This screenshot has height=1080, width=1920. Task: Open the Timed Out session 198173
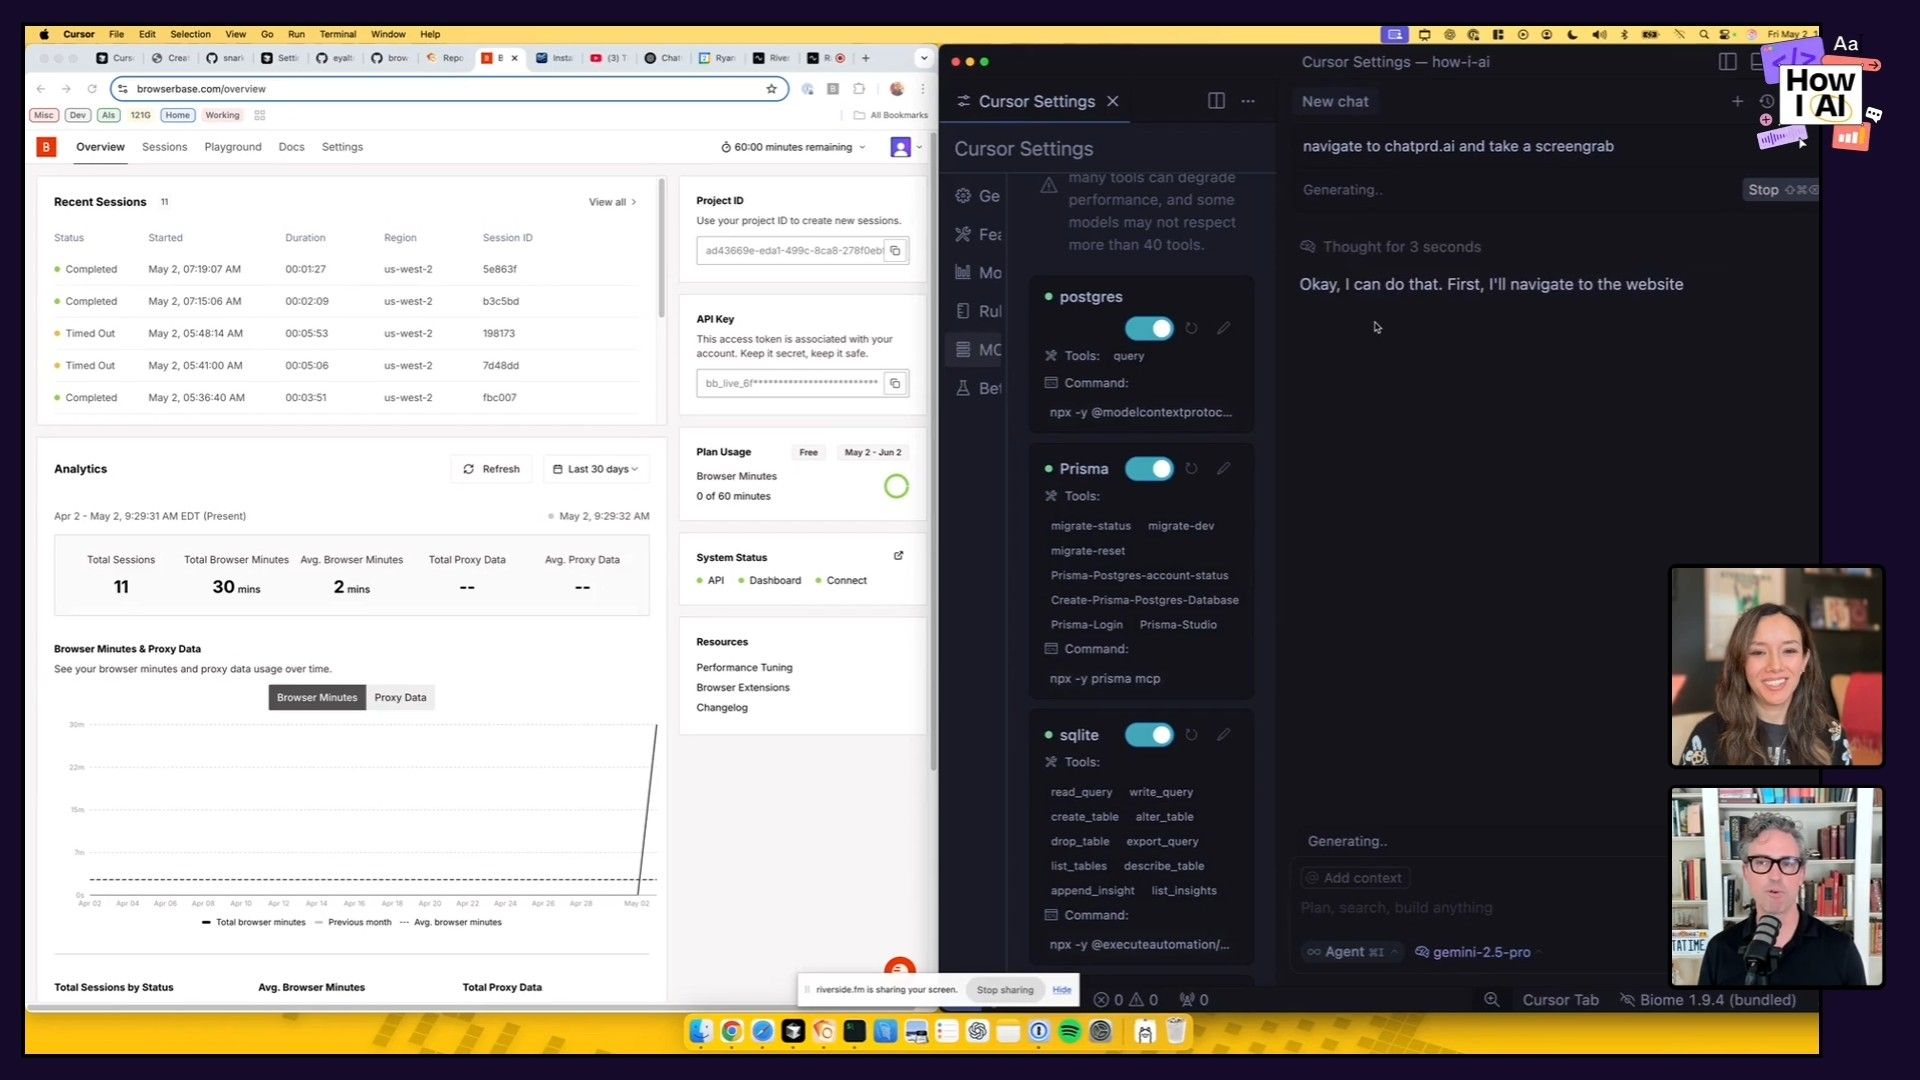coord(345,333)
